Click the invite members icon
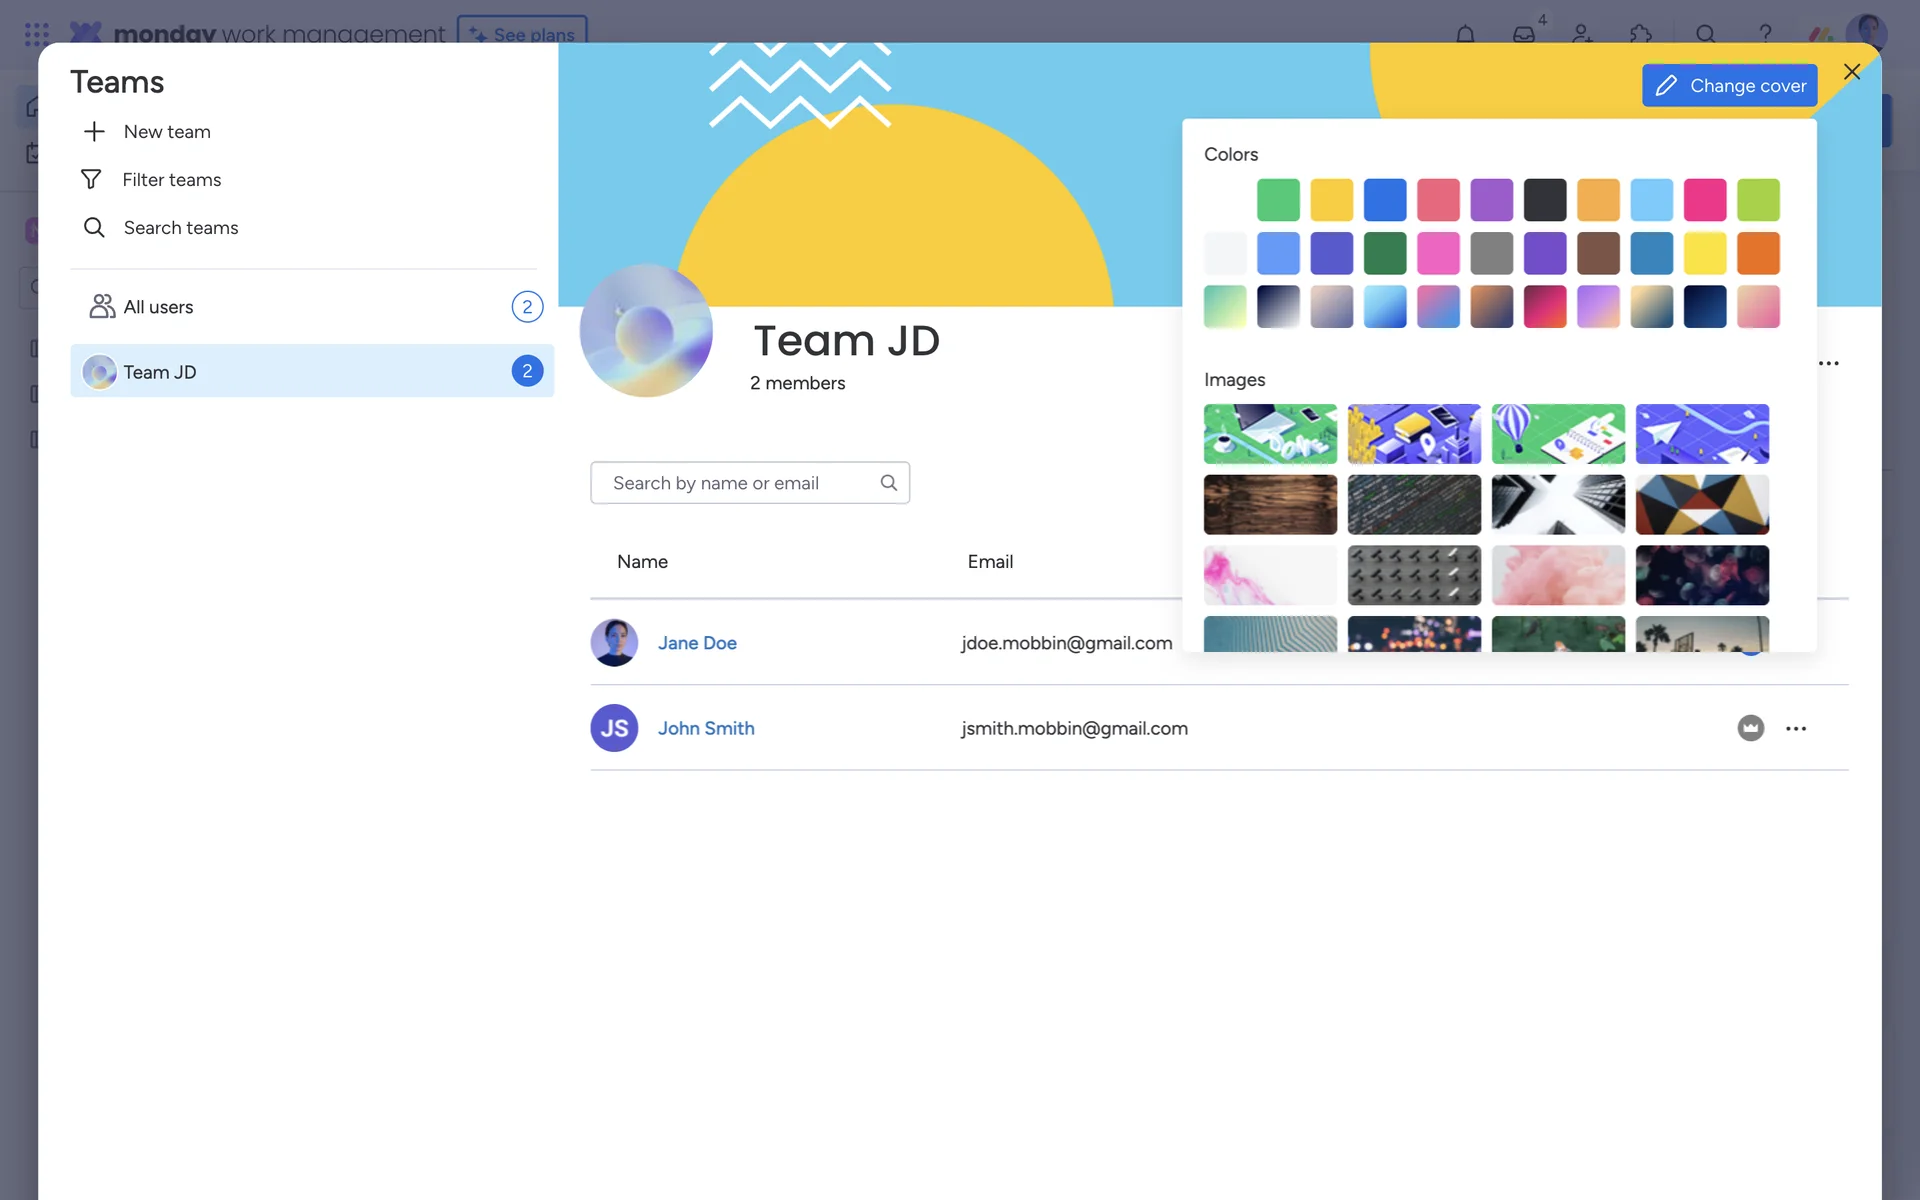This screenshot has height=1200, width=1920. pyautogui.click(x=1582, y=34)
